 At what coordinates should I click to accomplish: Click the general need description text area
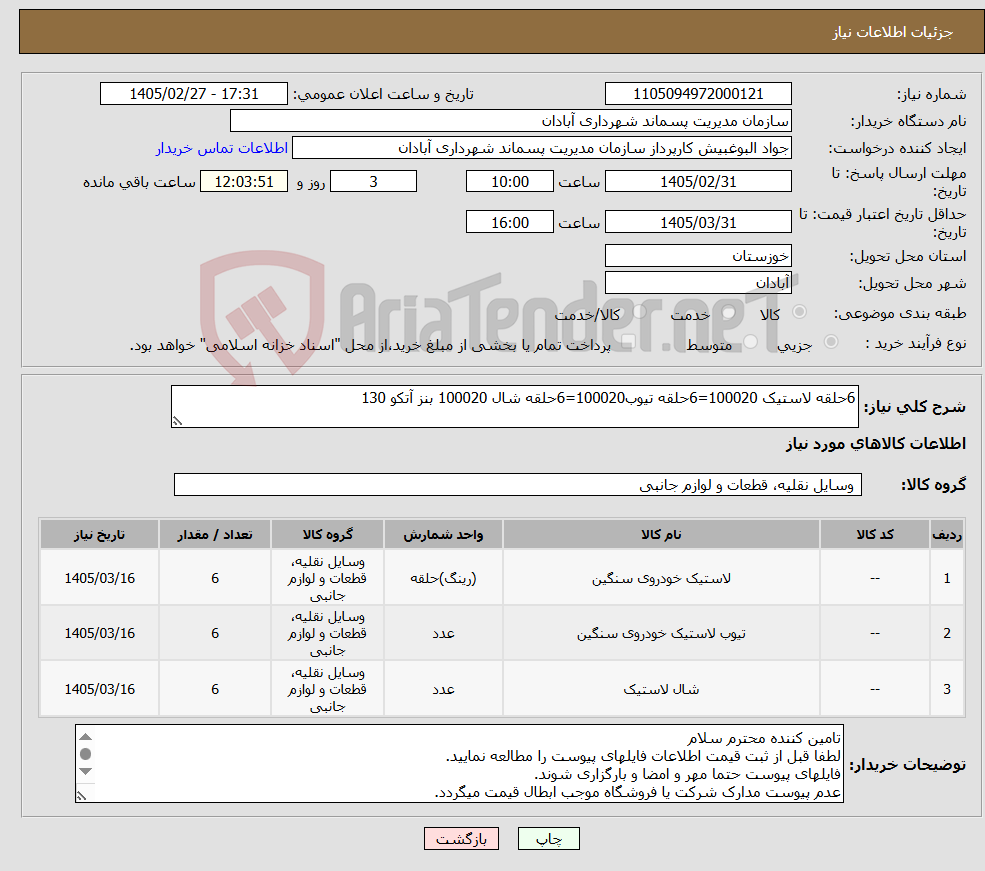click(x=514, y=406)
